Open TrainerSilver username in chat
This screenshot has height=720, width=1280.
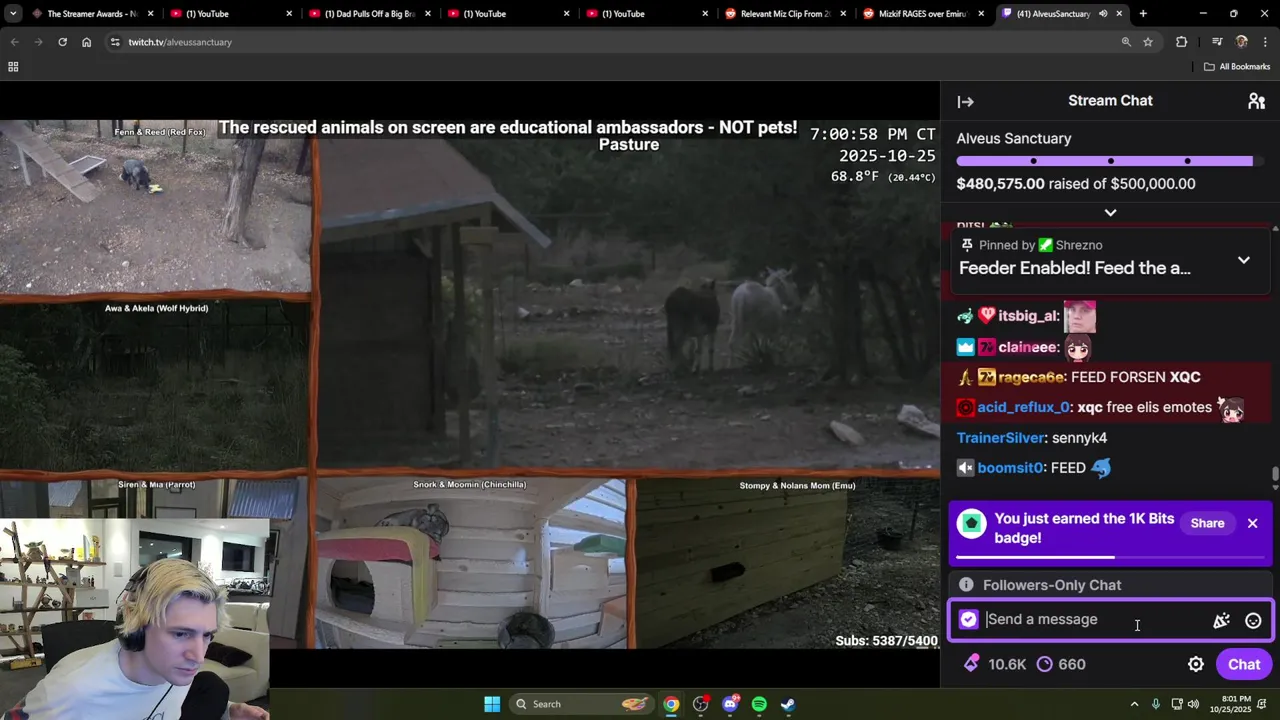click(x=1001, y=438)
